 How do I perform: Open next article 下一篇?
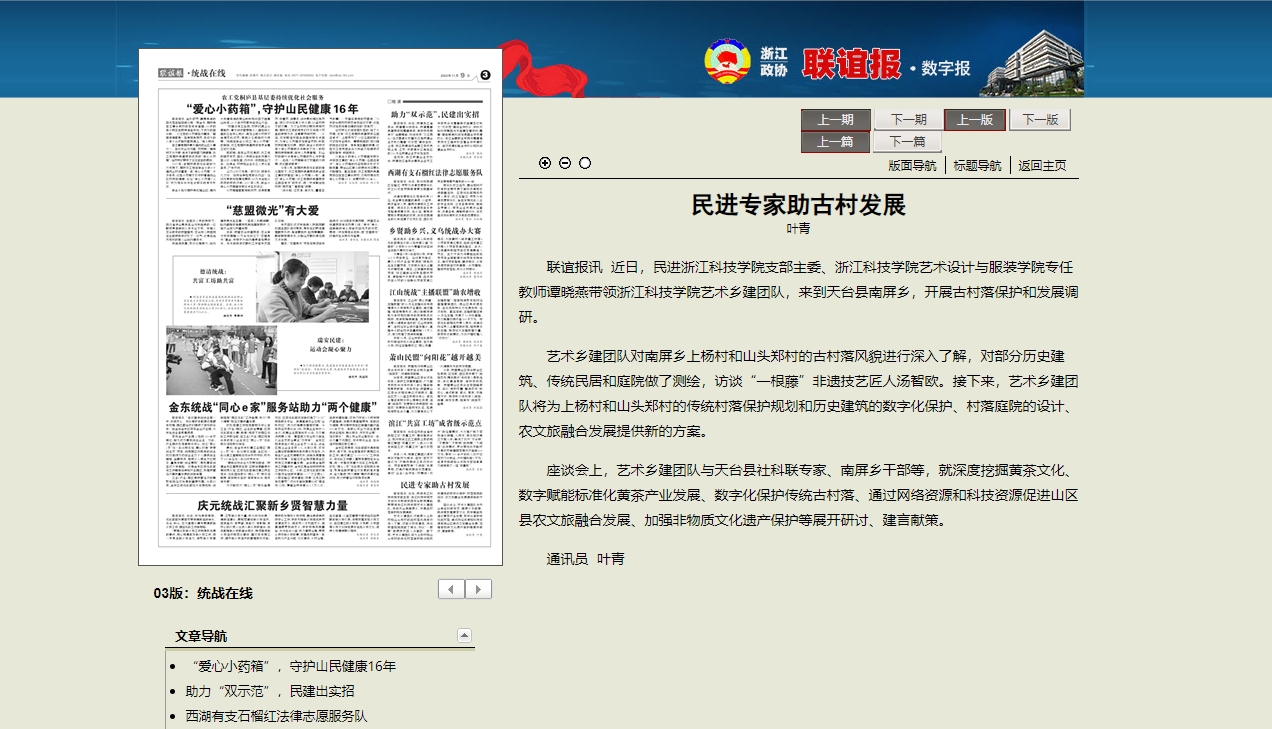[908, 142]
